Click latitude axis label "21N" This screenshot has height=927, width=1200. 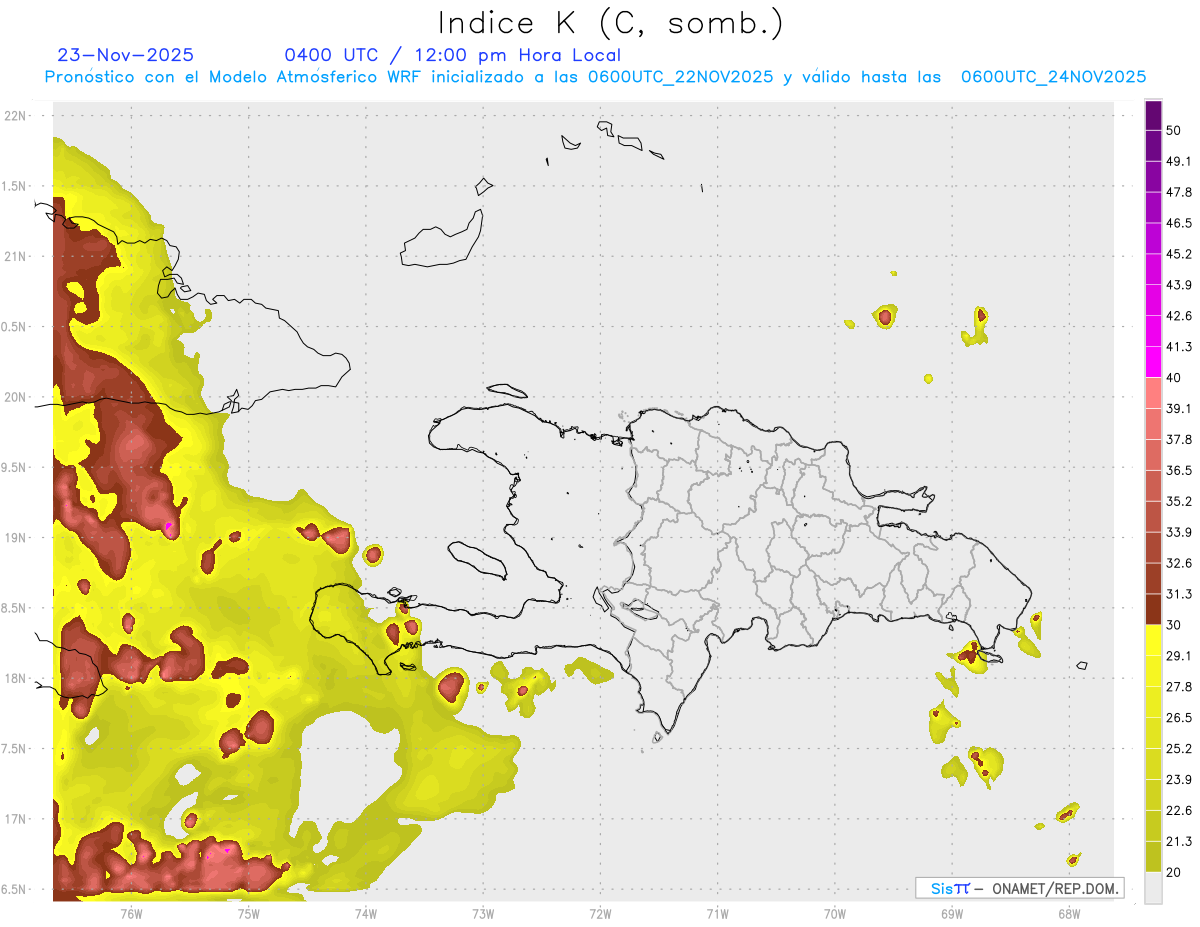click(15, 257)
